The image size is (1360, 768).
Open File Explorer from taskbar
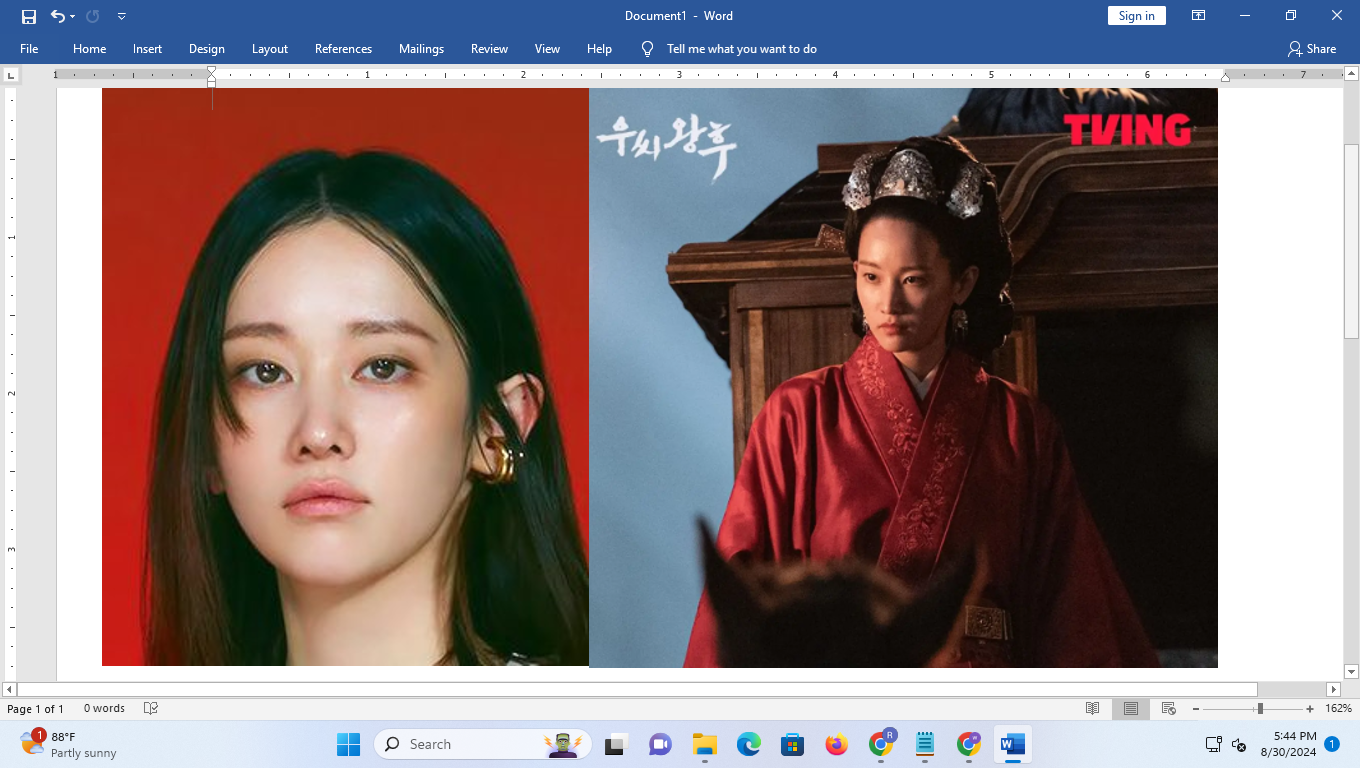click(x=705, y=744)
